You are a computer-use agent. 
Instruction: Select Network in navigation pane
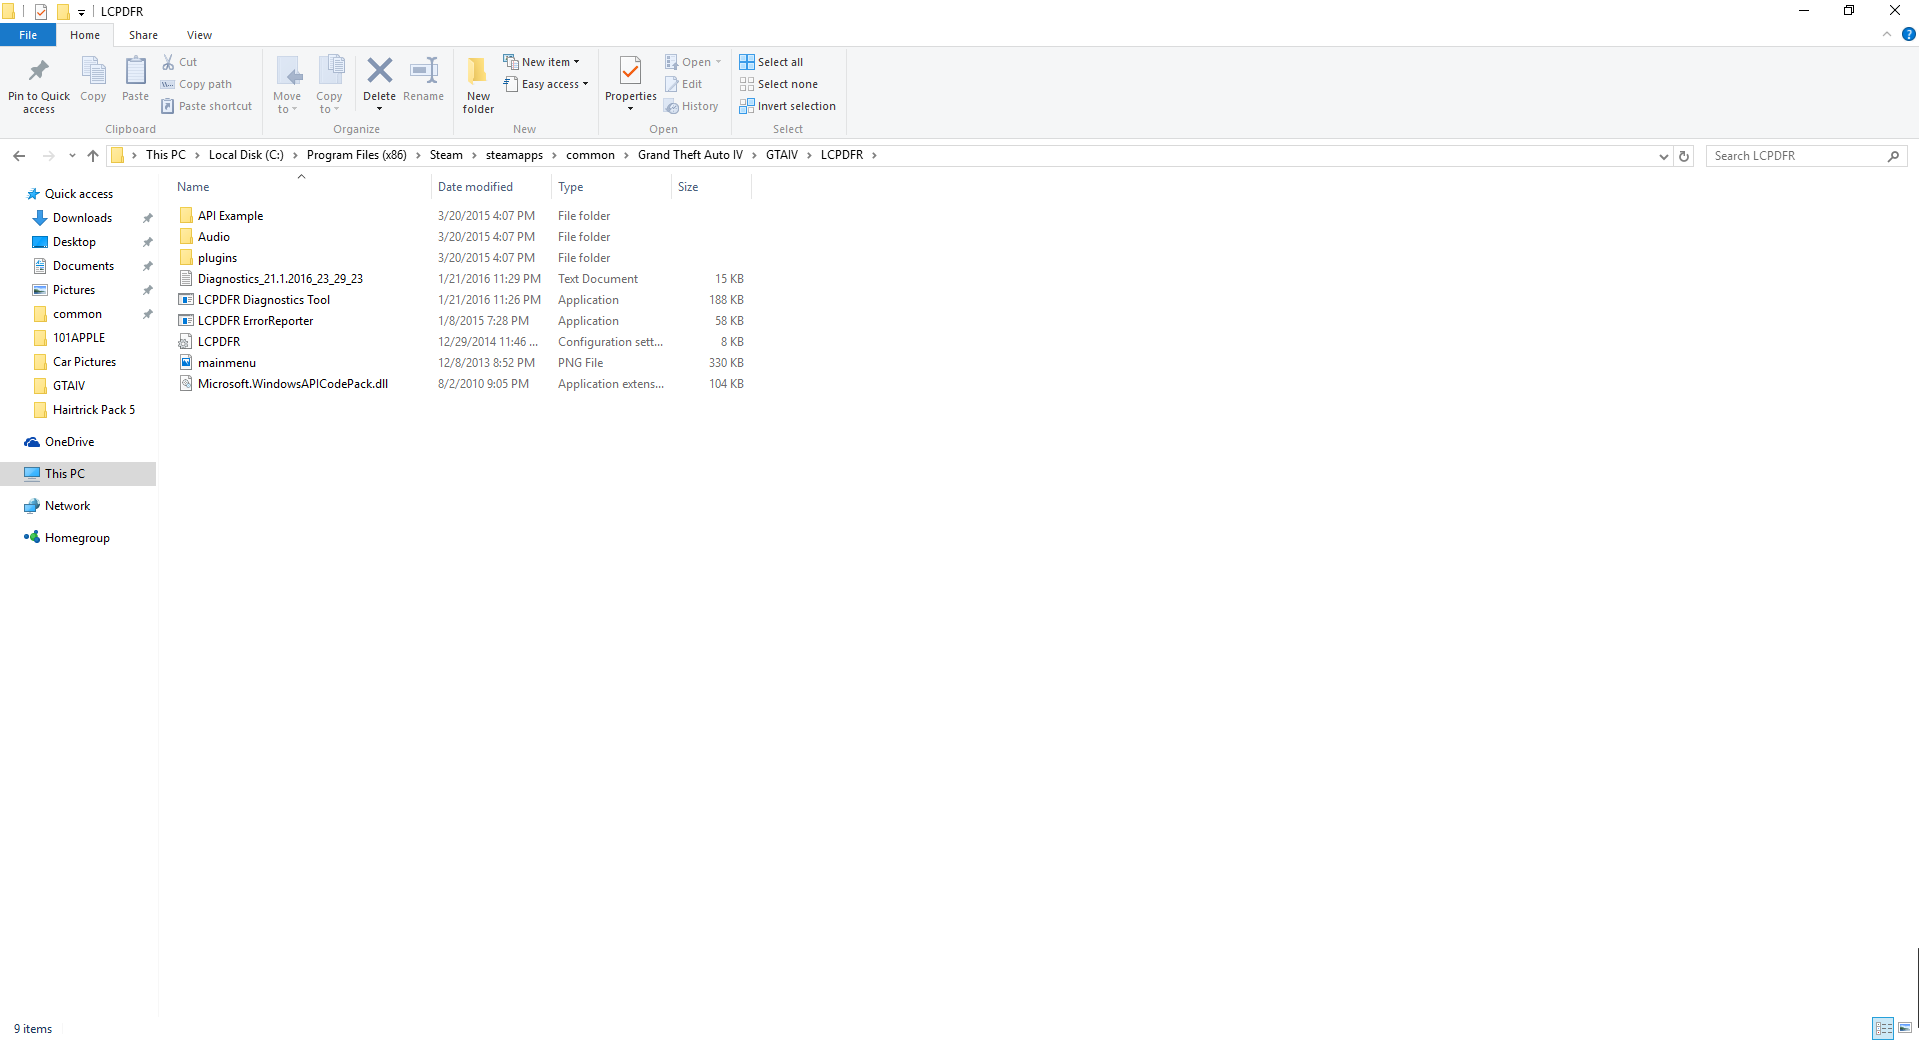tap(67, 506)
